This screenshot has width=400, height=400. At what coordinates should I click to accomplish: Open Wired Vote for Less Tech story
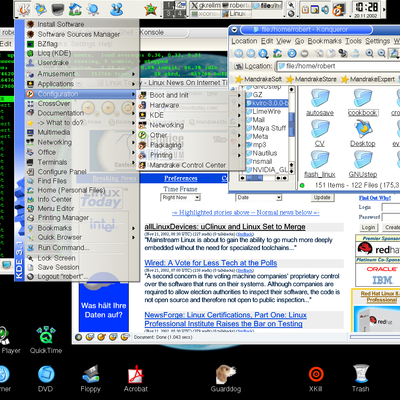tap(211, 263)
